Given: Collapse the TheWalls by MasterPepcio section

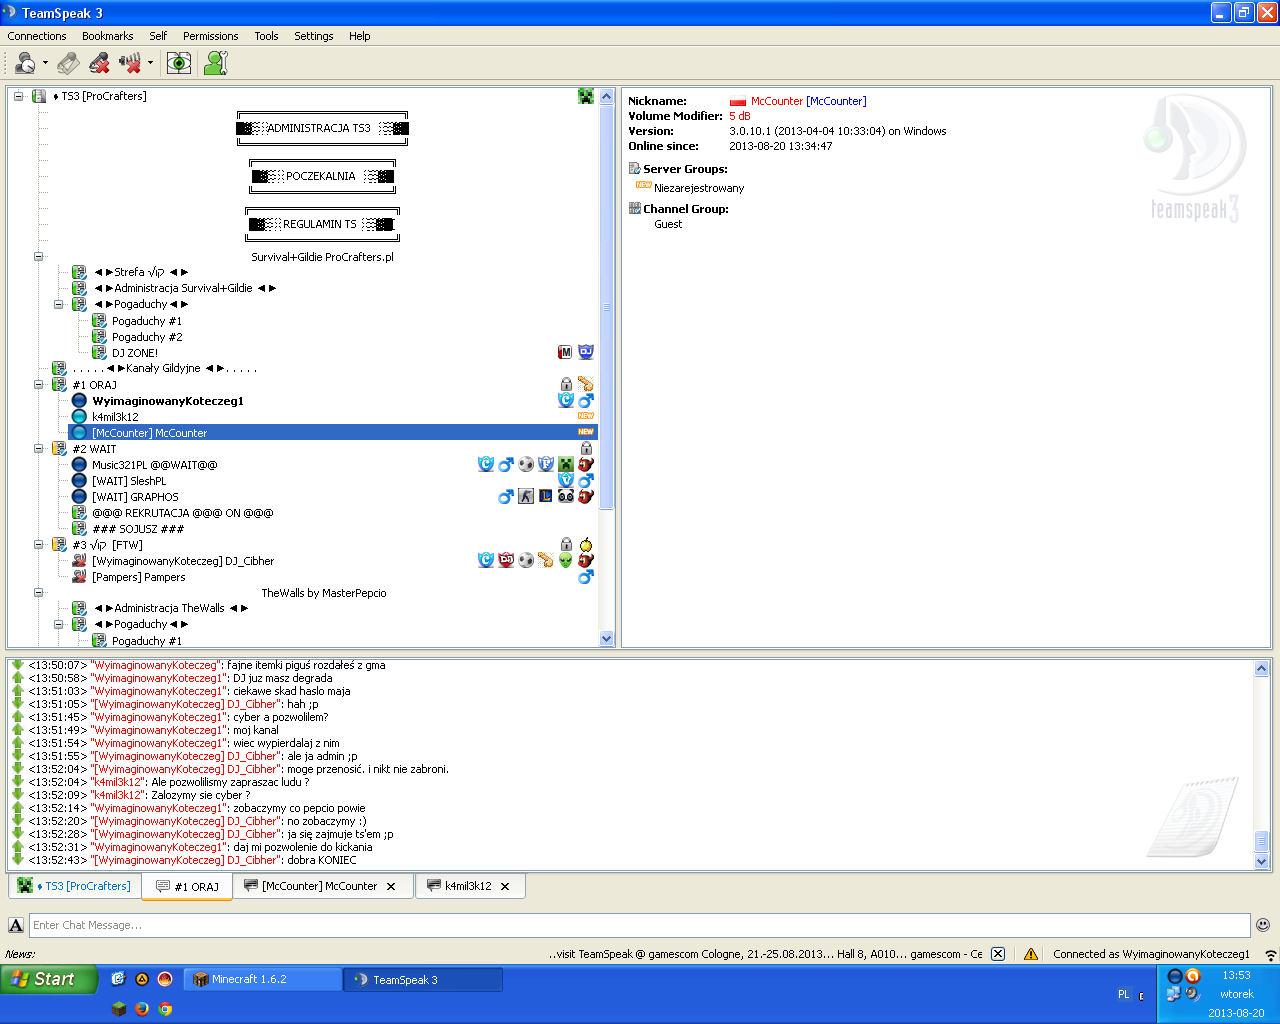Looking at the screenshot, I should (x=39, y=593).
